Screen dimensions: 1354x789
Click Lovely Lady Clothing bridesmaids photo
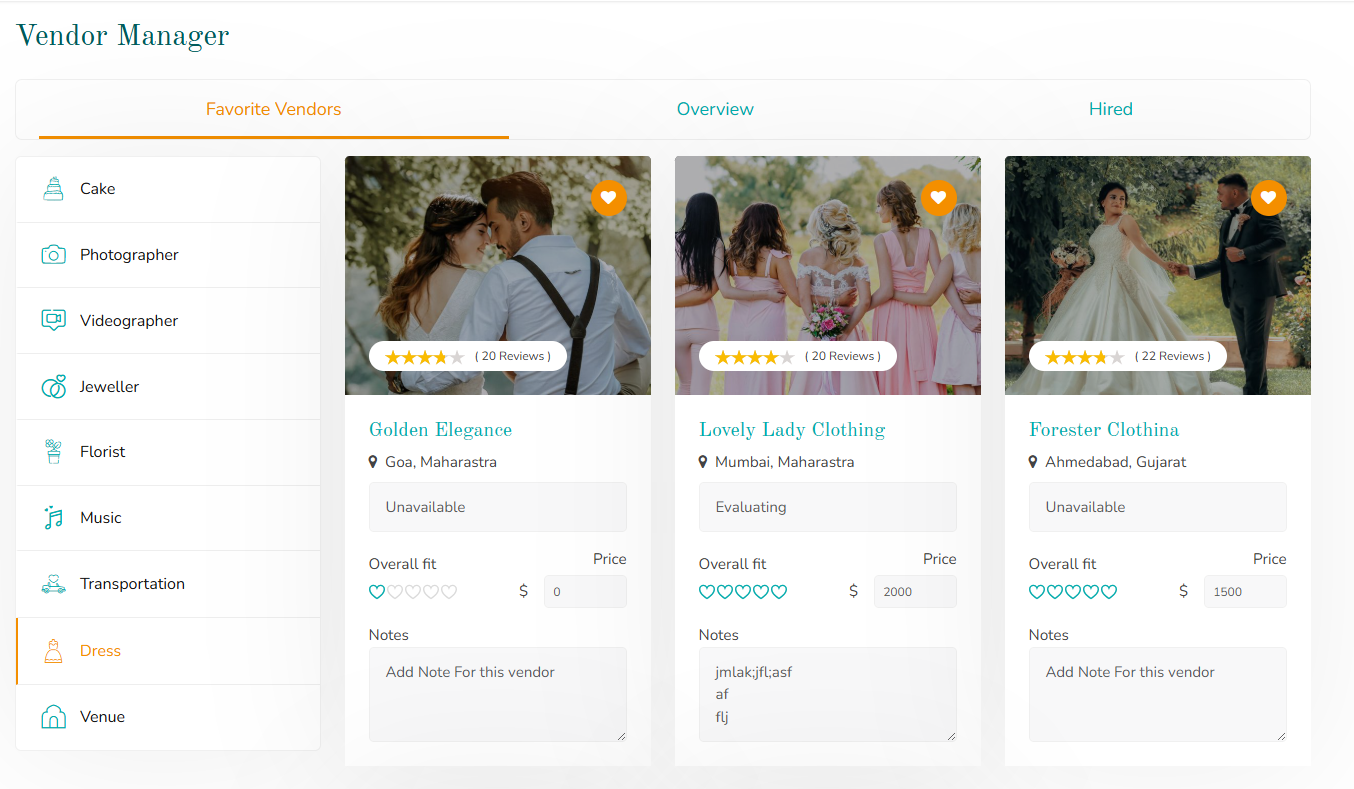(828, 275)
